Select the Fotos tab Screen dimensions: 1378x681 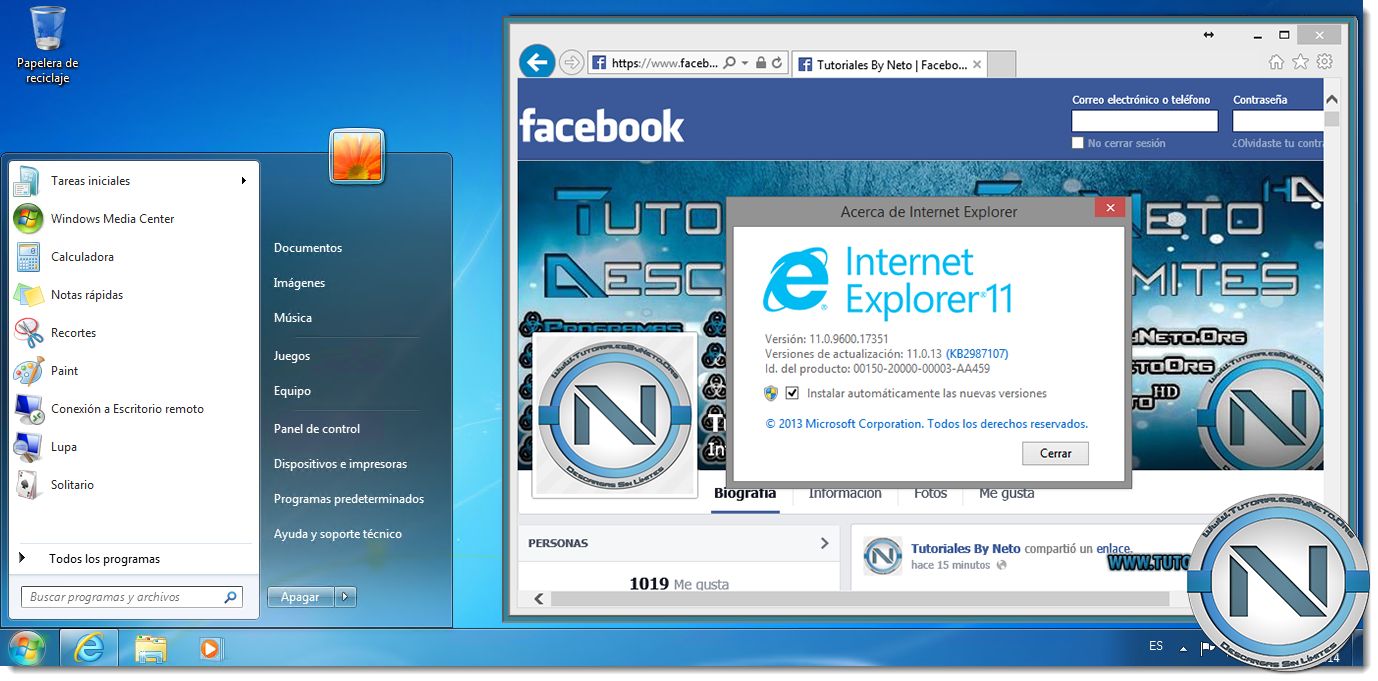pyautogui.click(x=930, y=493)
